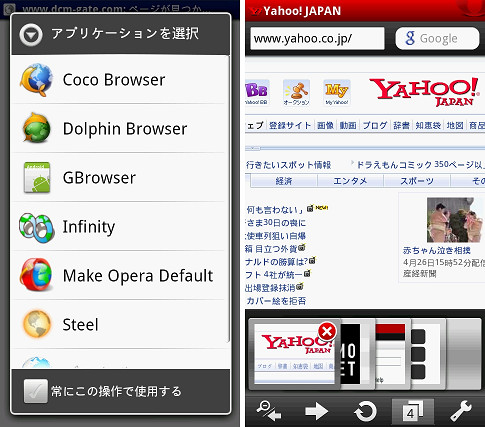
Task: Open the ナルドの勝算は? headline
Action: [x=277, y=262]
